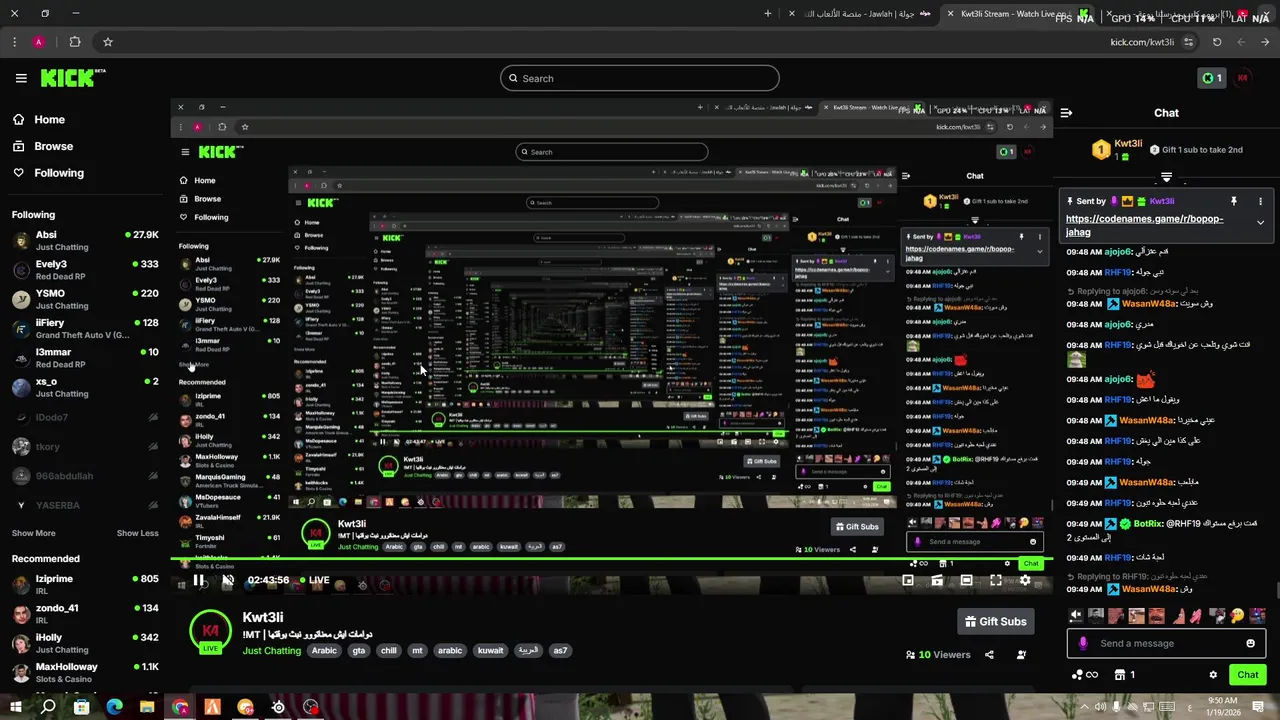Jump to LIVE in the main player controls
The width and height of the screenshot is (1280, 720).
pyautogui.click(x=313, y=580)
